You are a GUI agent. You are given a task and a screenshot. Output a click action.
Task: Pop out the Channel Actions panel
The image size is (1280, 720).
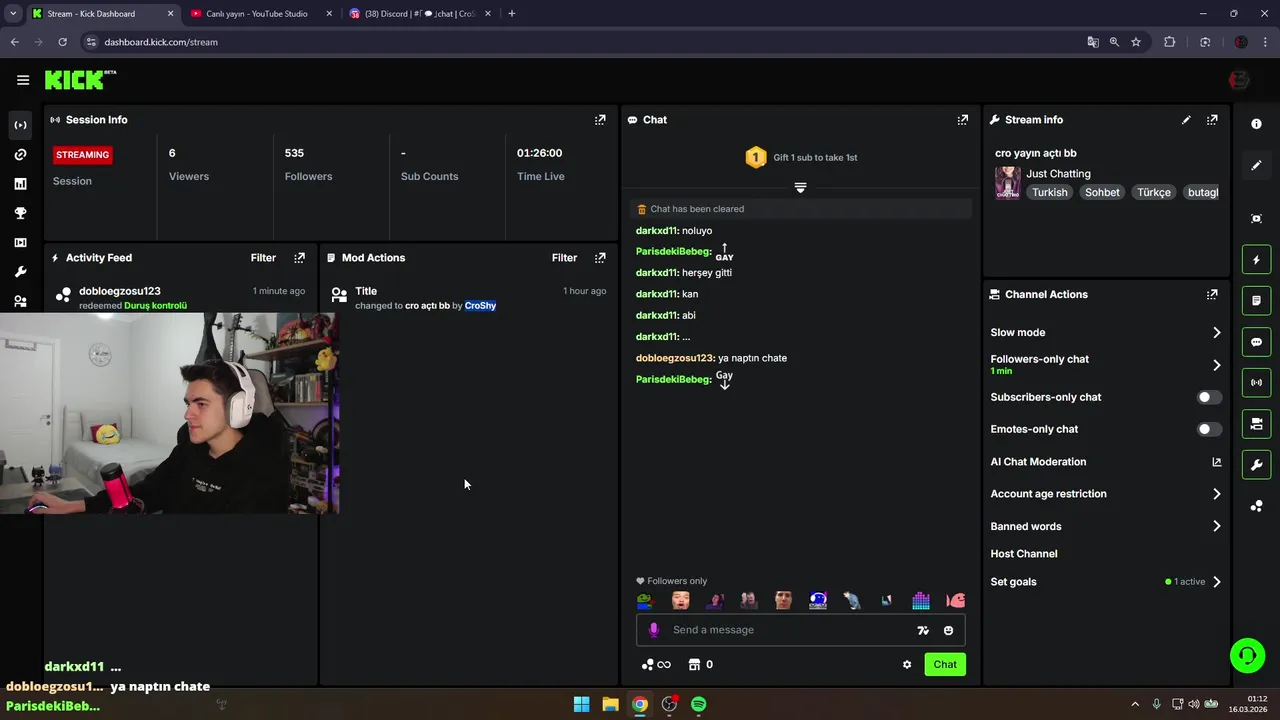[x=1212, y=295]
